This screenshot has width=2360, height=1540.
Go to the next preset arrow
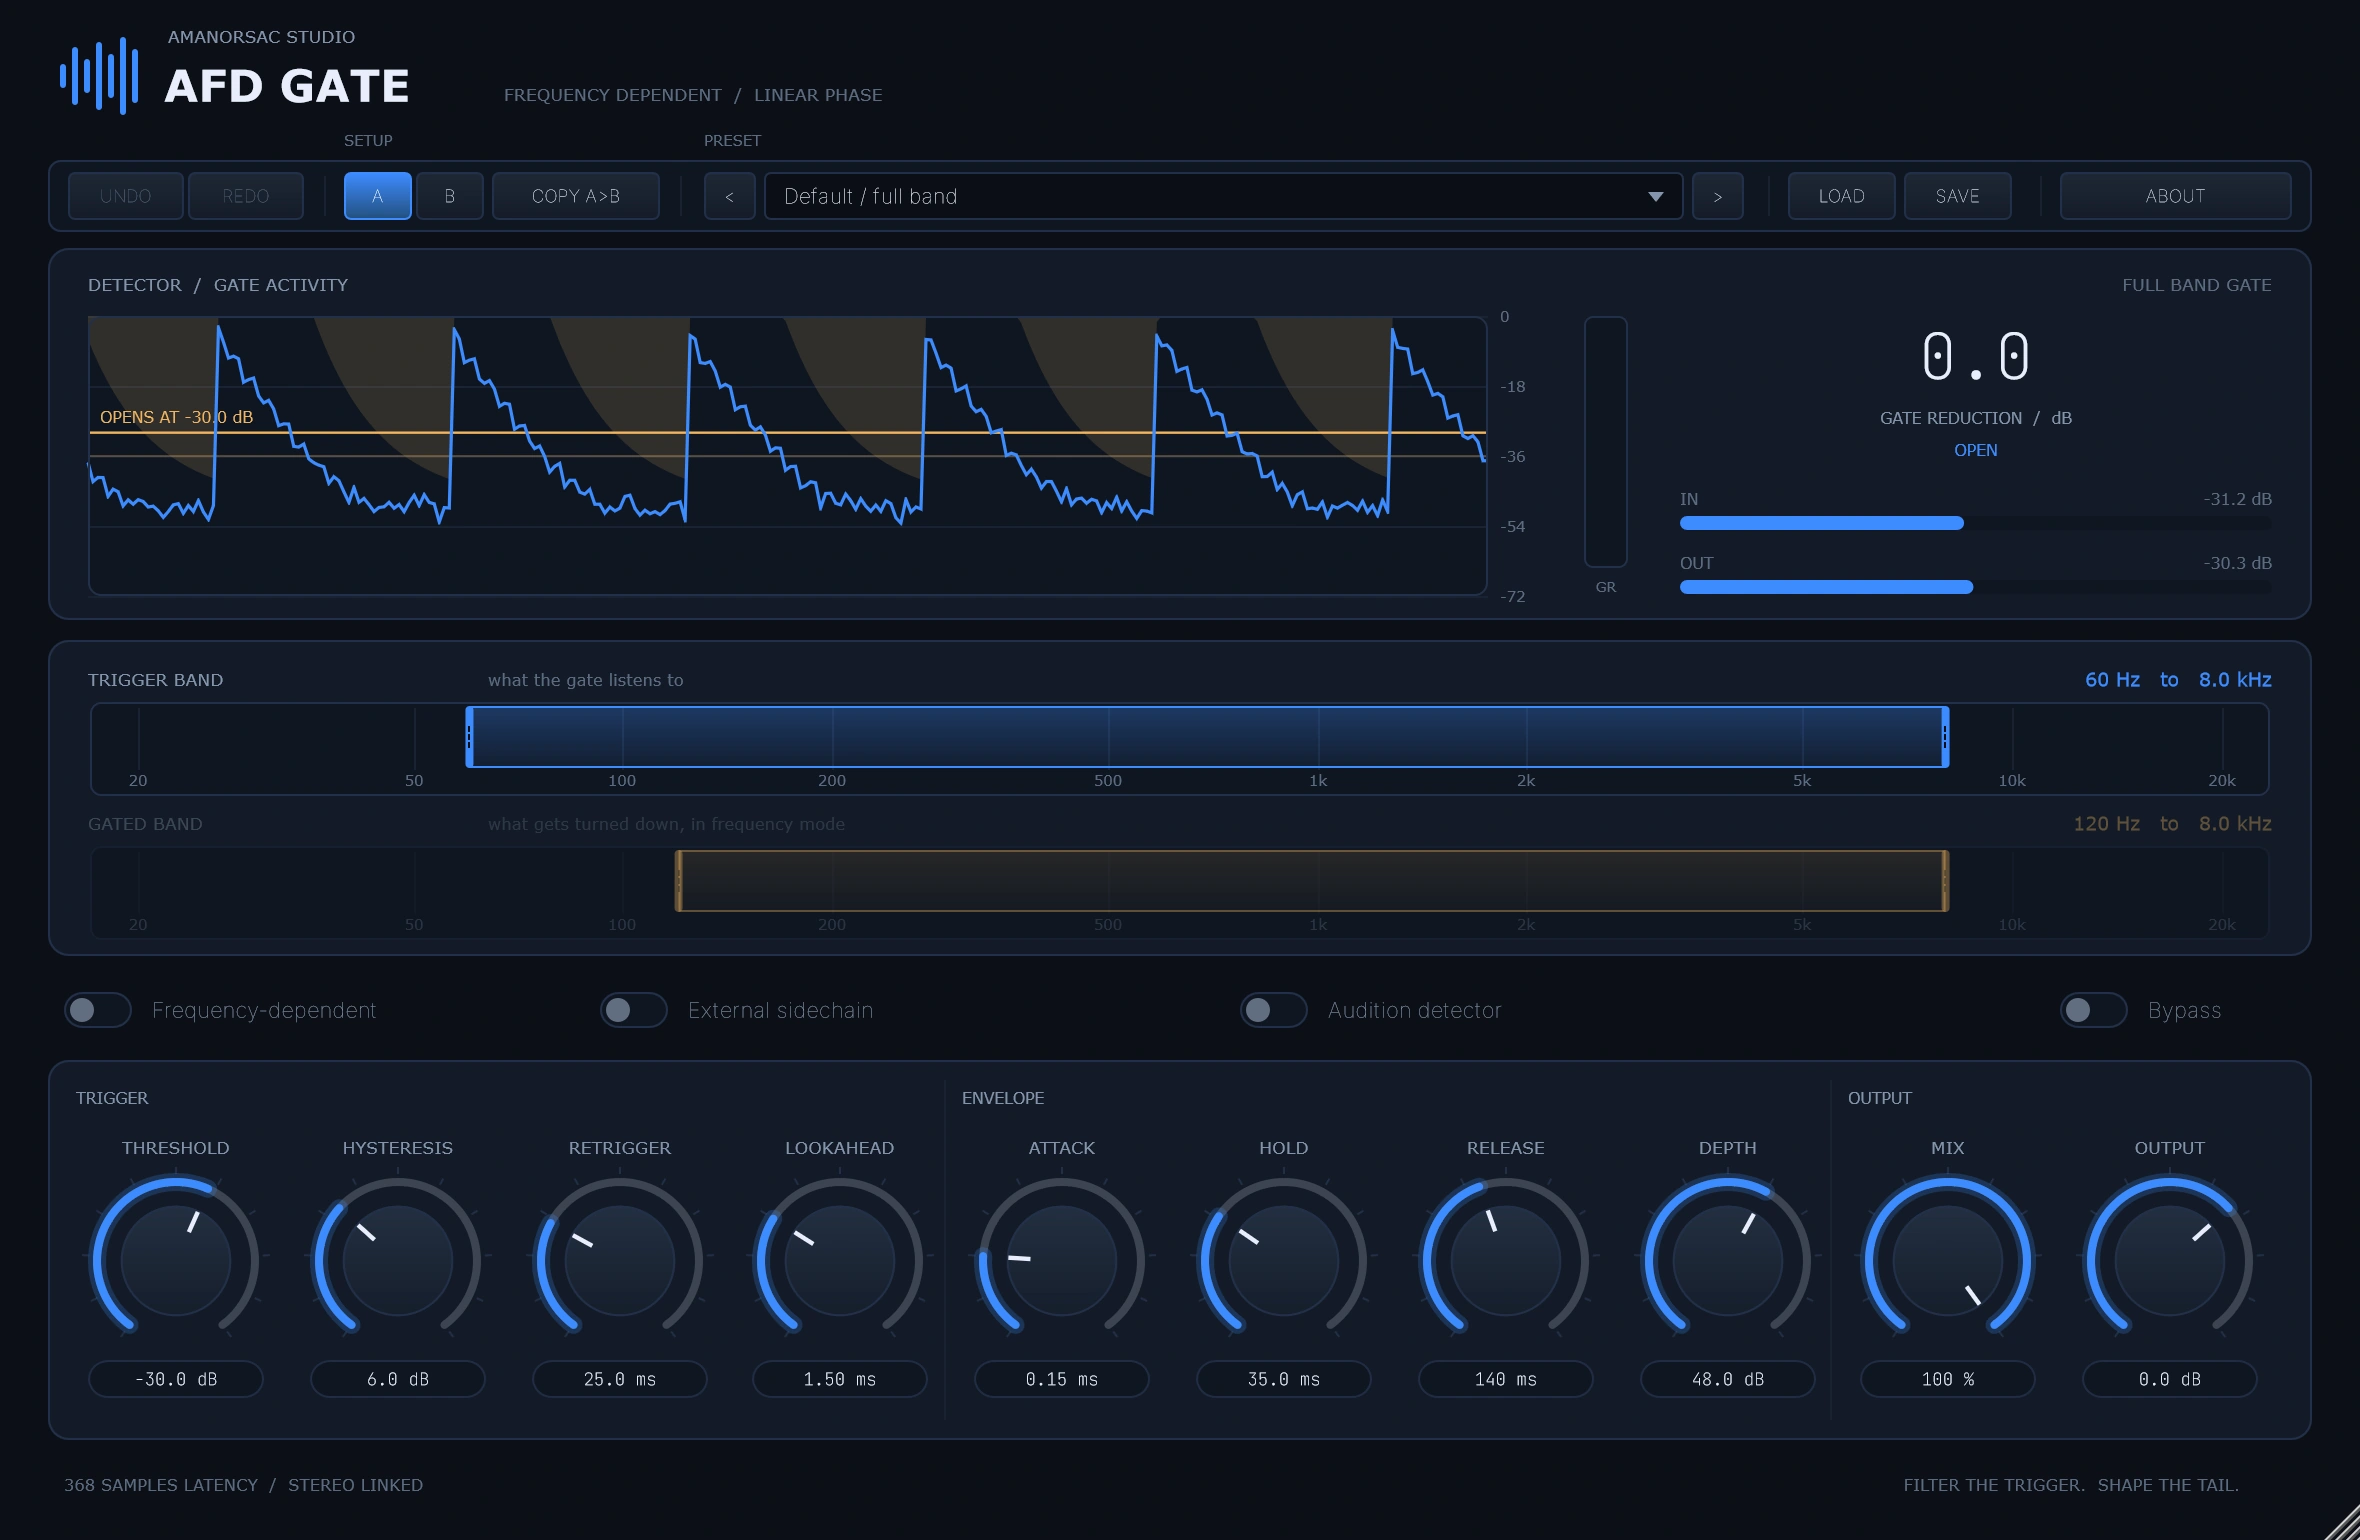(1718, 196)
